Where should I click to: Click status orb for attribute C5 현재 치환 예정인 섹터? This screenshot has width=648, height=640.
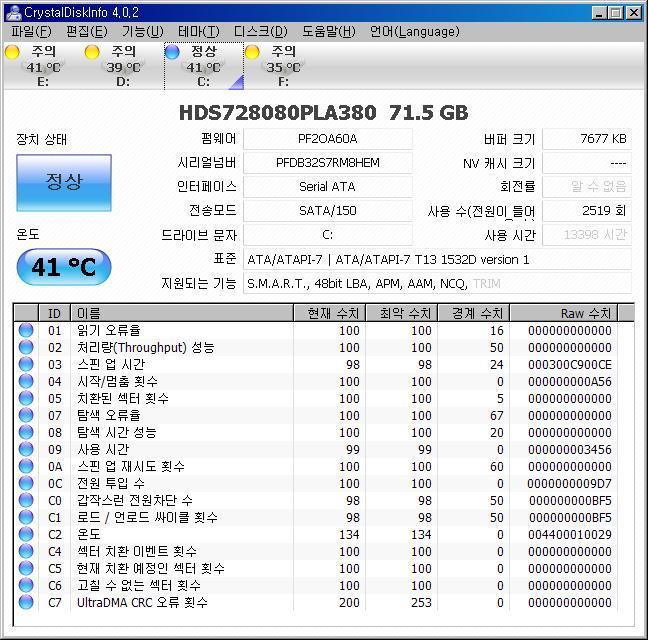click(x=26, y=568)
